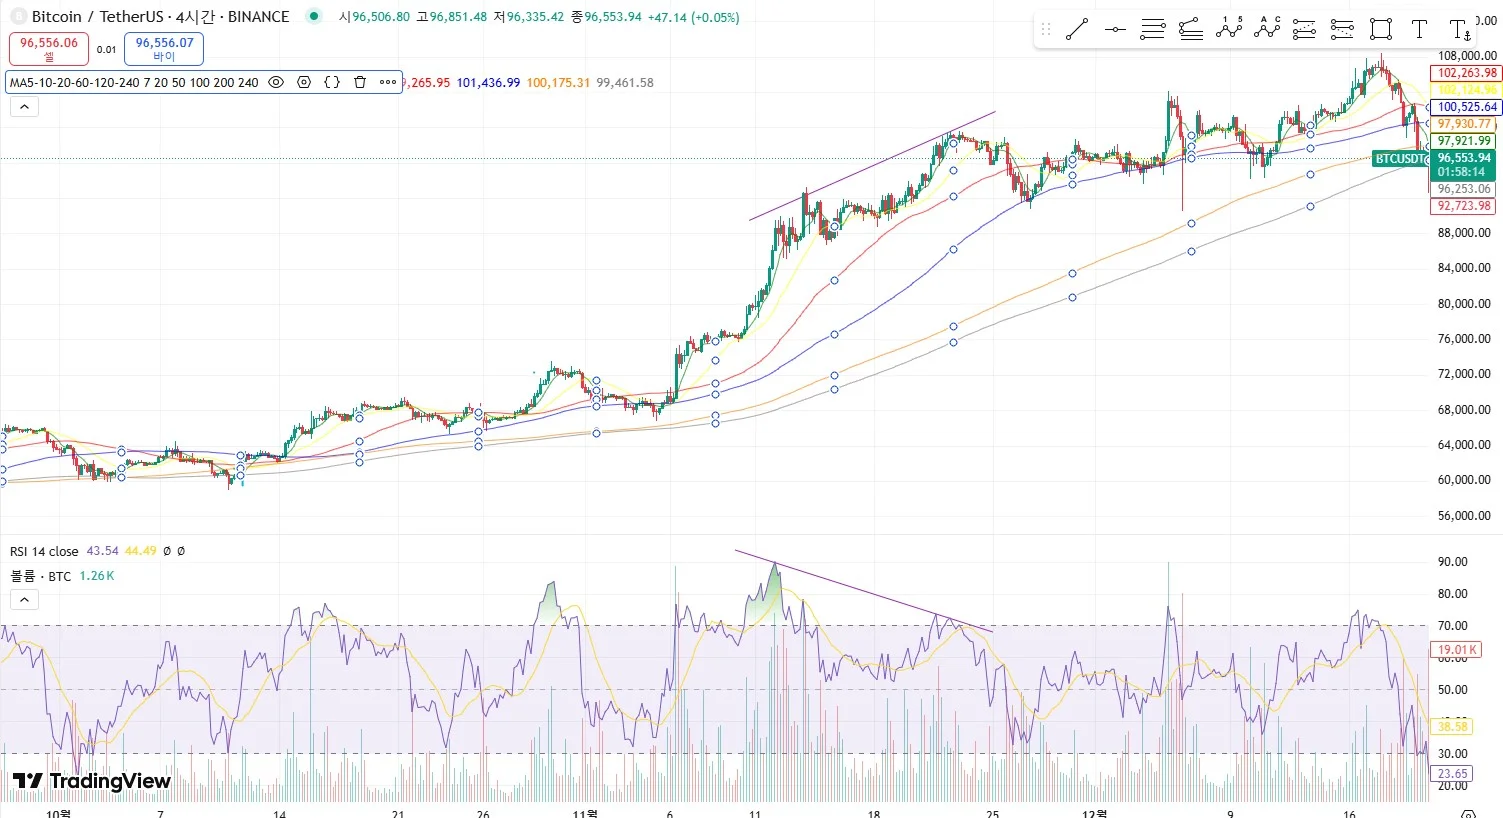Pick the ABC correction wave tool
Image resolution: width=1503 pixels, height=818 pixels.
(1267, 29)
